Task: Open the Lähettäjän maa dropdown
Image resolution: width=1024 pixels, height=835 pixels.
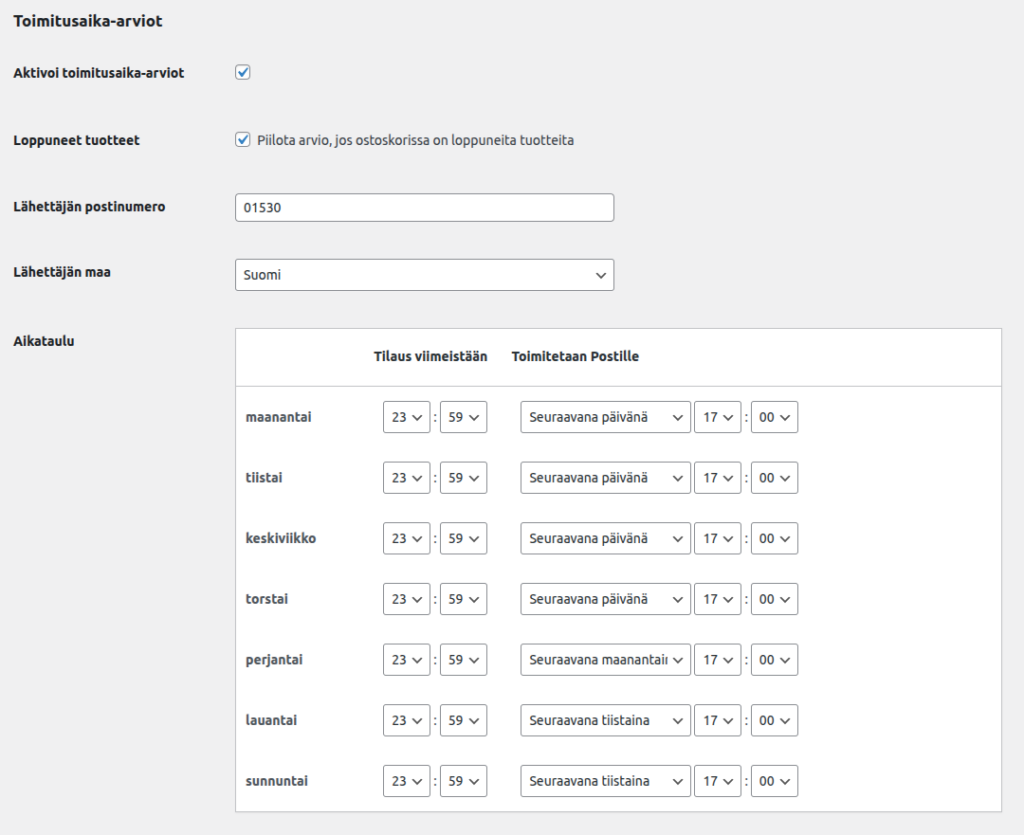Action: point(424,275)
